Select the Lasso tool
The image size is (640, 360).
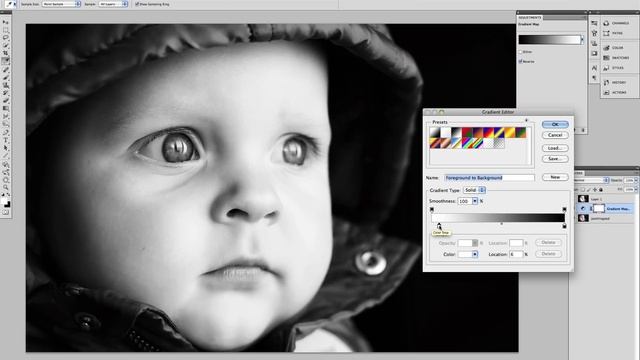click(6, 38)
